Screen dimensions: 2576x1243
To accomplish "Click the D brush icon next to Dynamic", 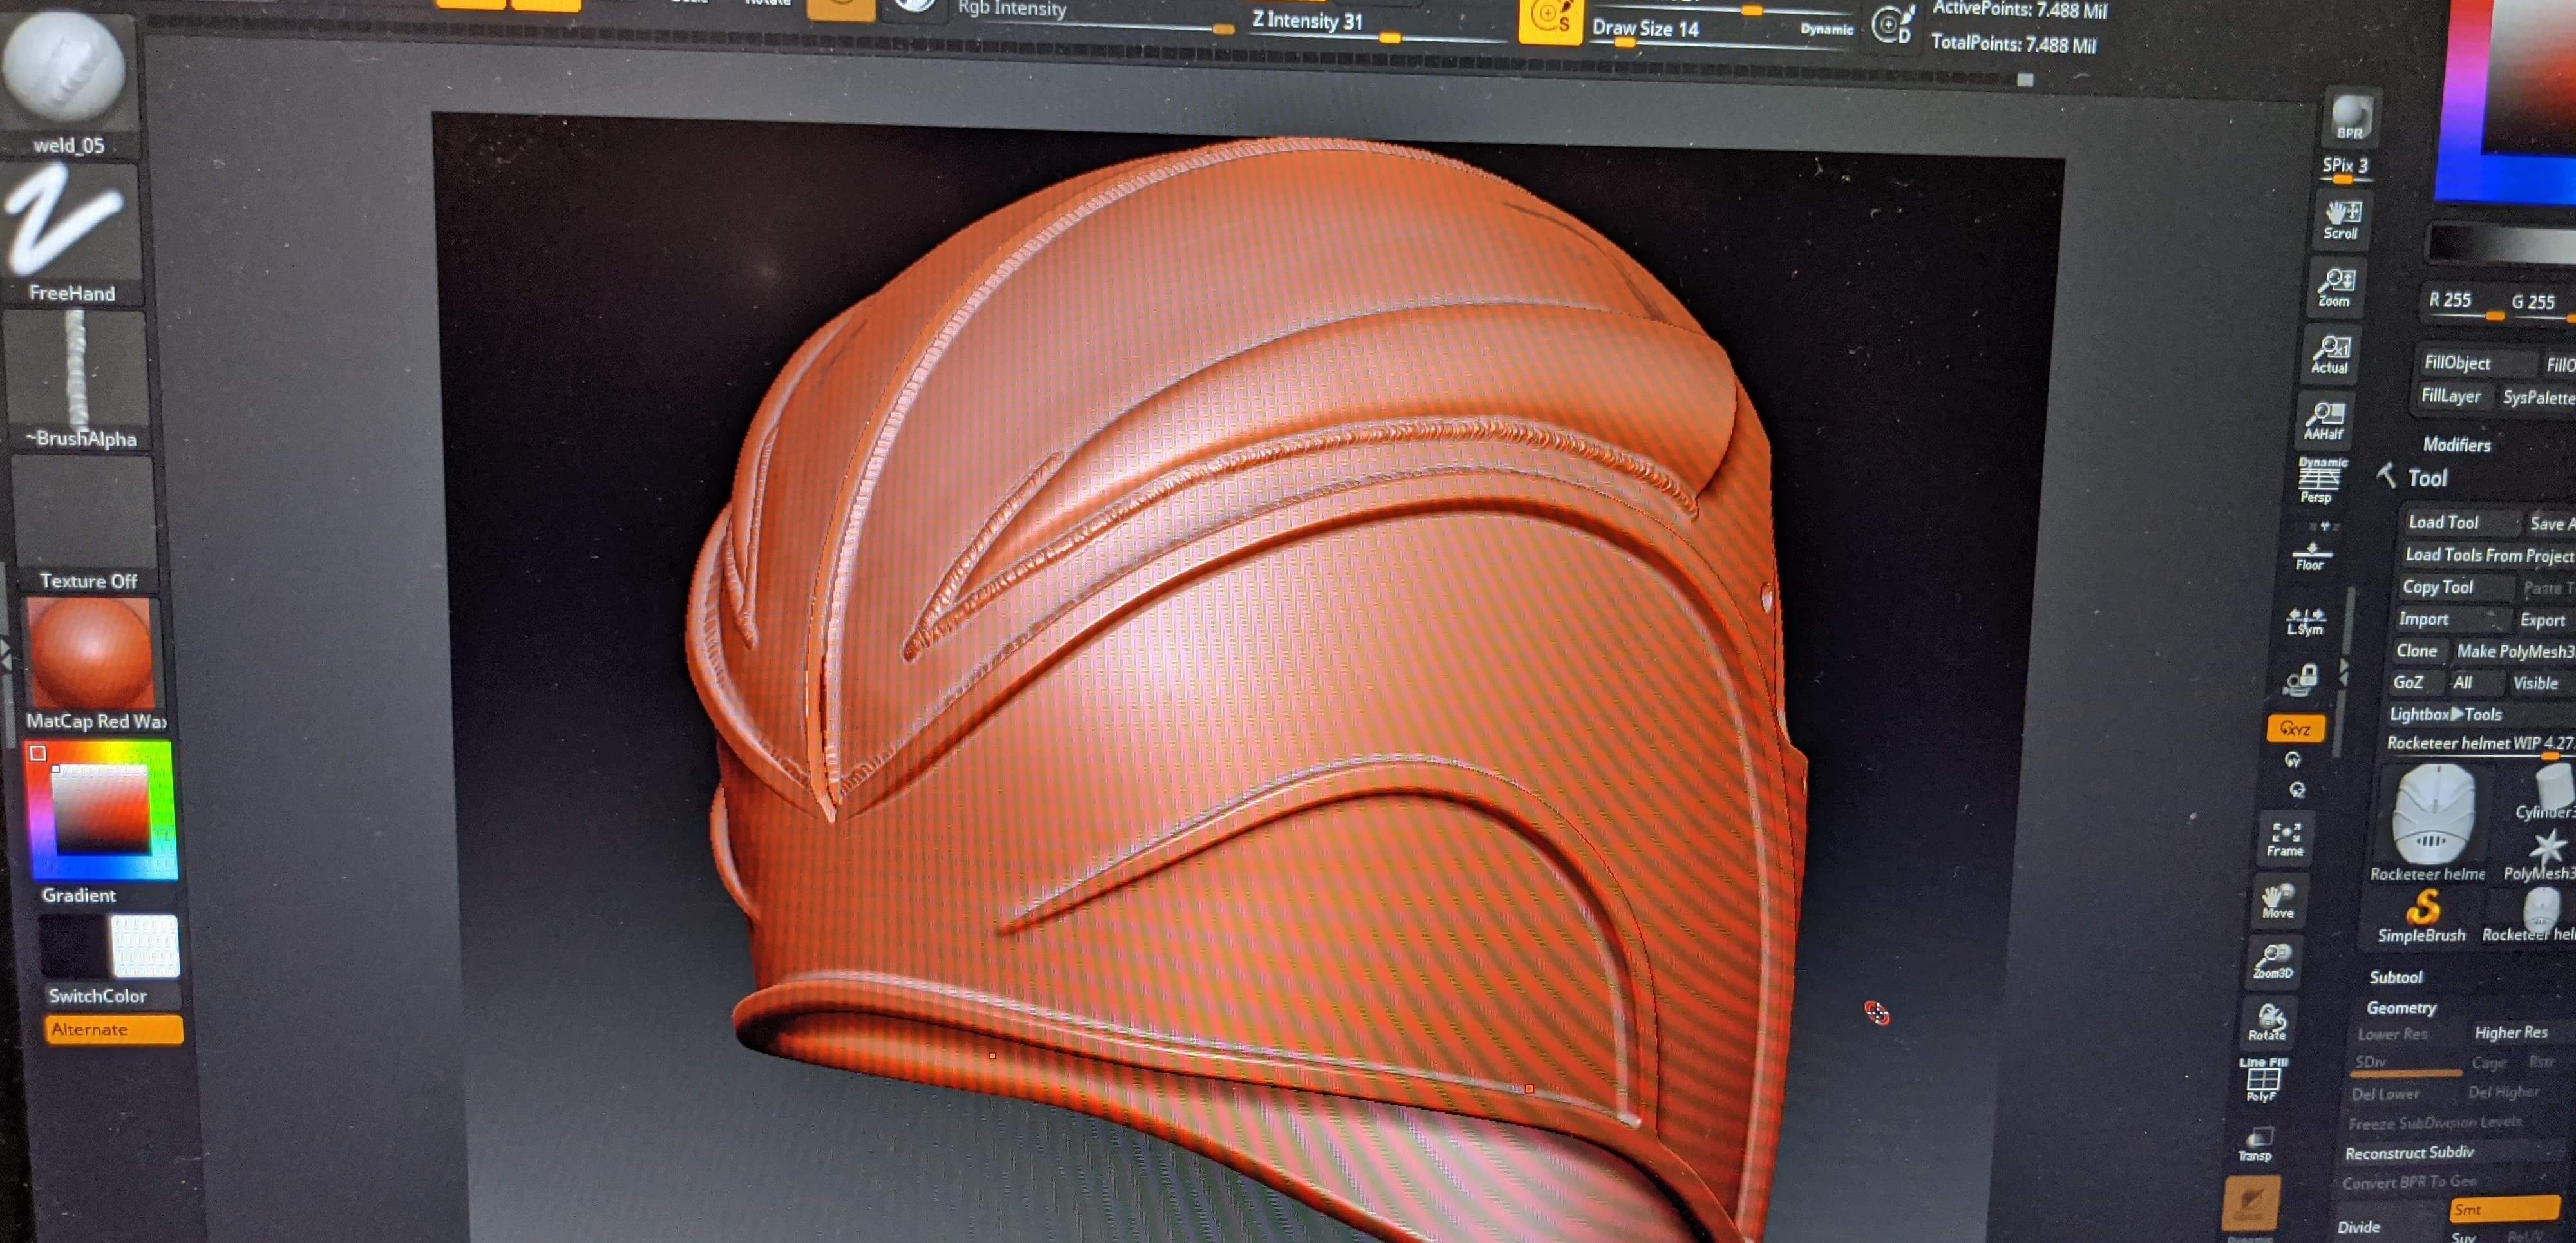I will point(1892,24).
